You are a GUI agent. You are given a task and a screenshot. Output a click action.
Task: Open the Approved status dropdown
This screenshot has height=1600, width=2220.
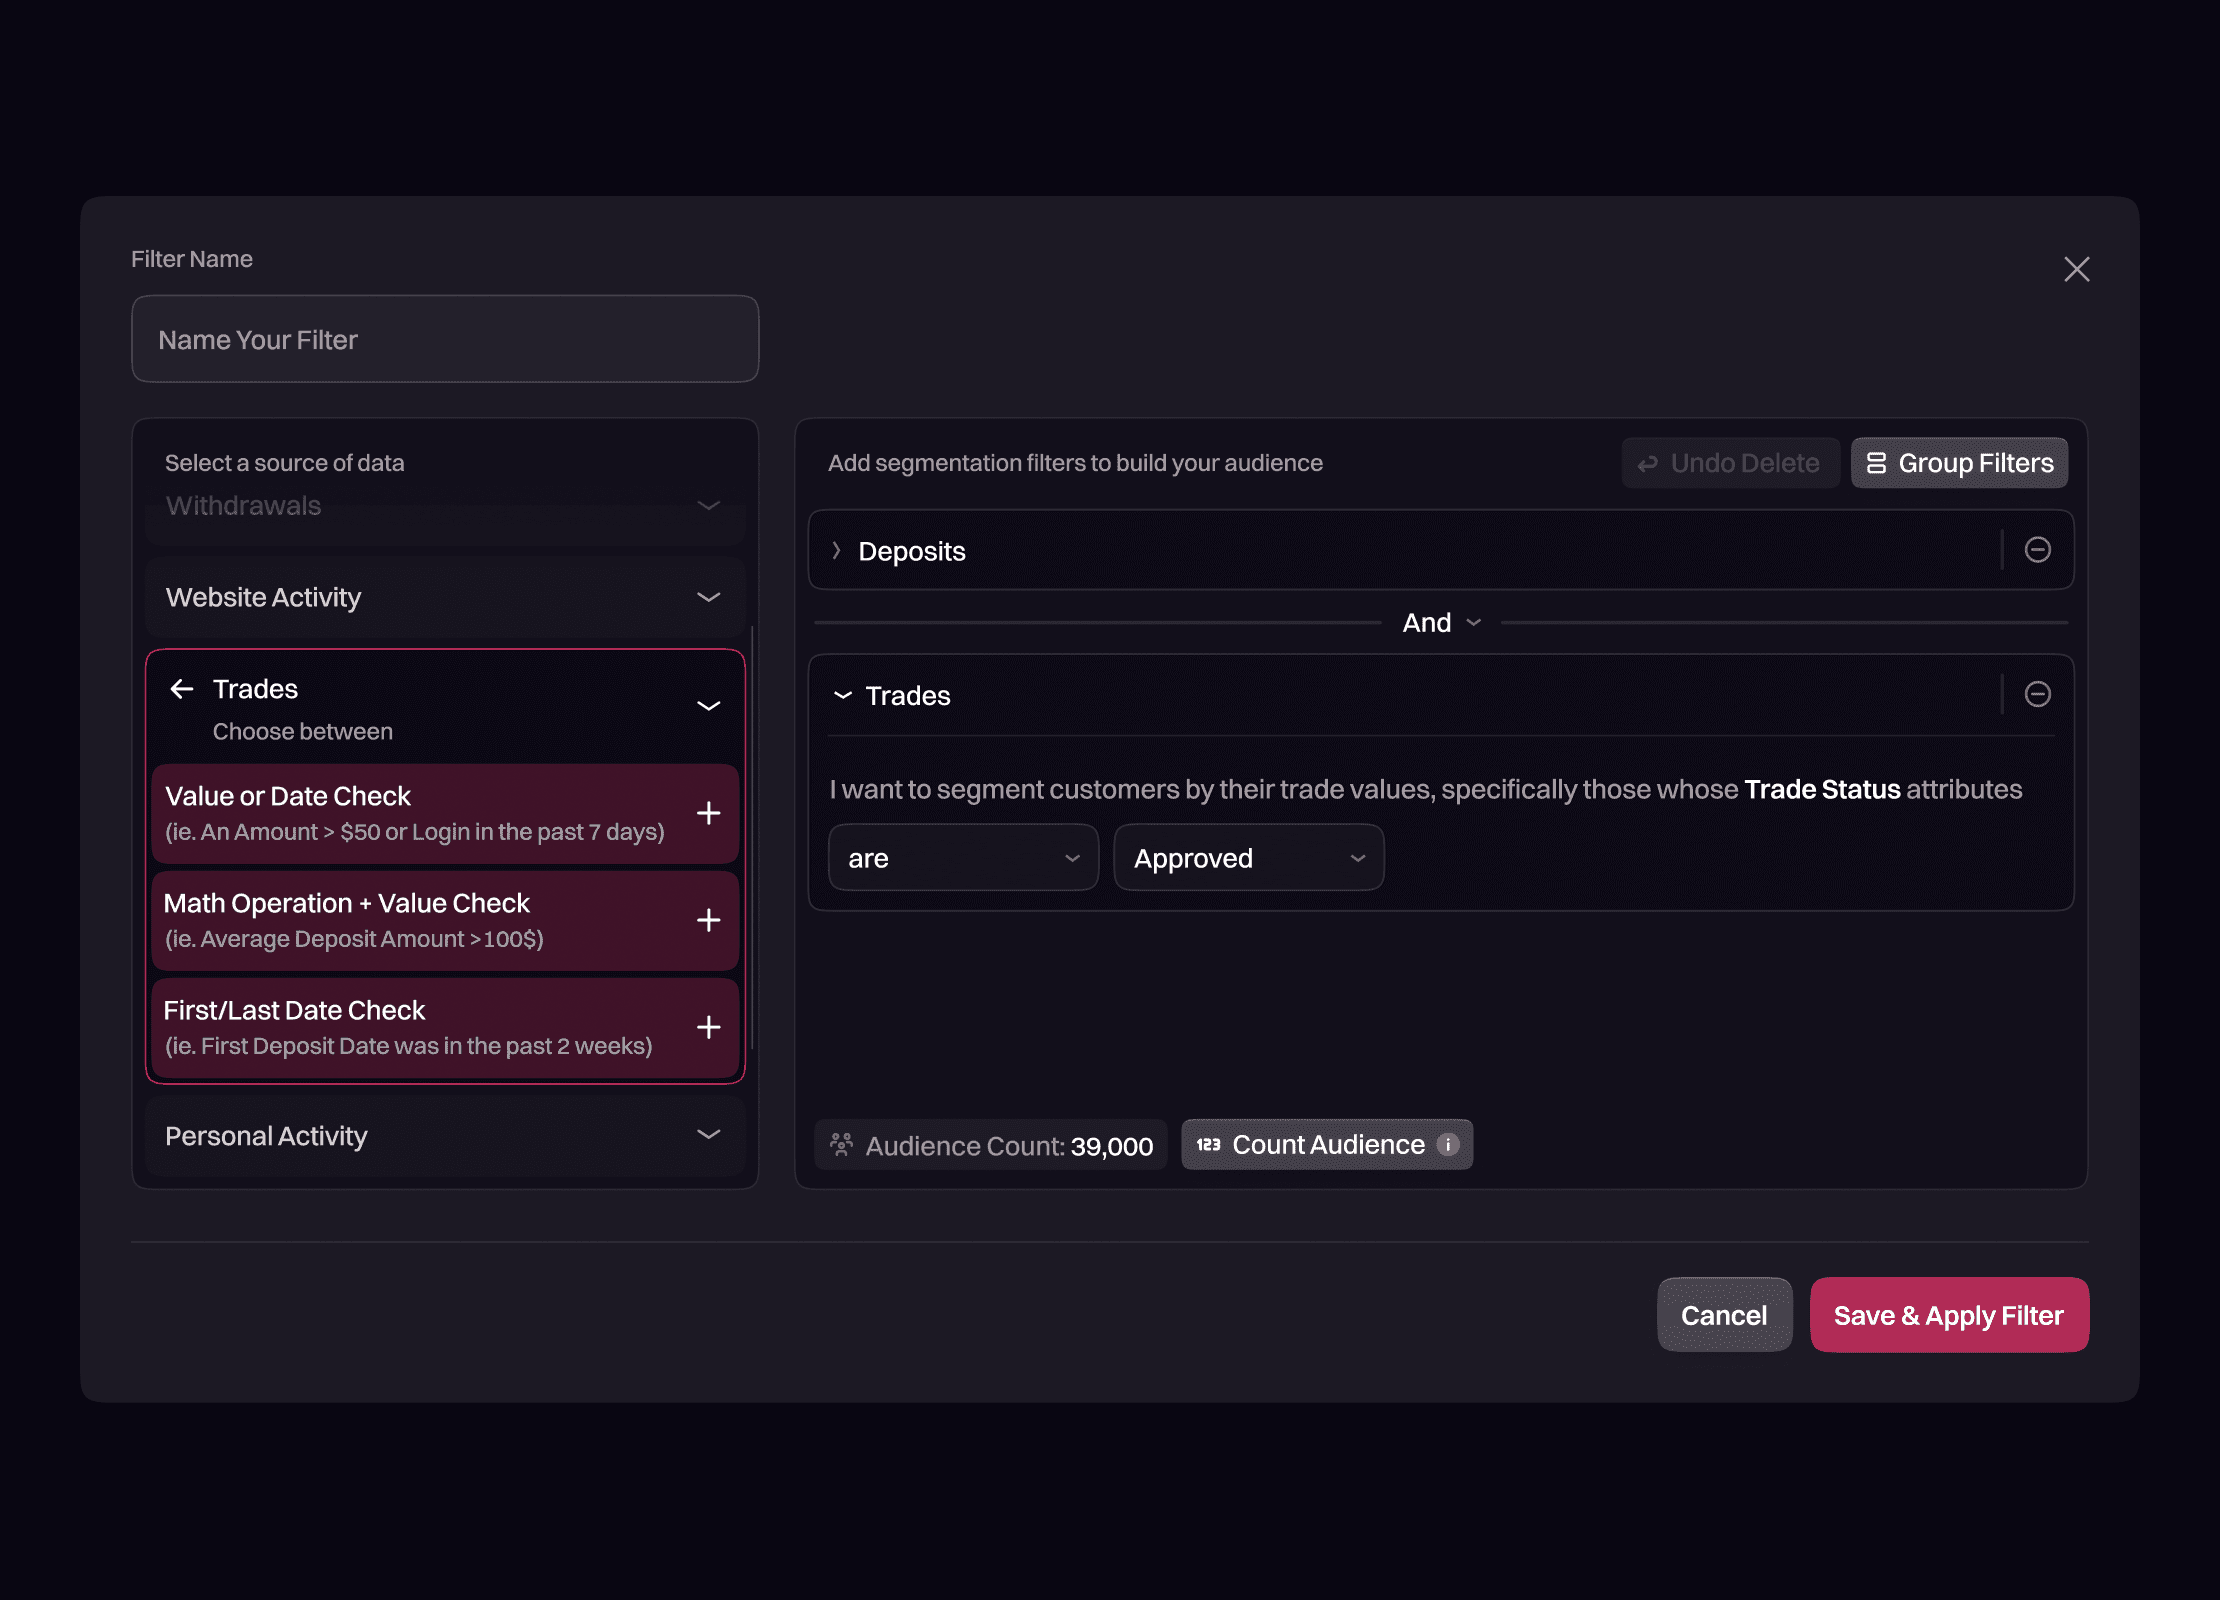coord(1248,858)
